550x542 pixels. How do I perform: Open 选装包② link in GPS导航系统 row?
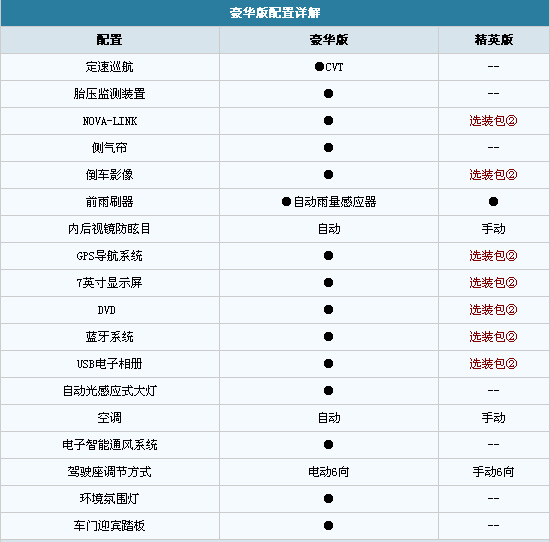pos(493,256)
